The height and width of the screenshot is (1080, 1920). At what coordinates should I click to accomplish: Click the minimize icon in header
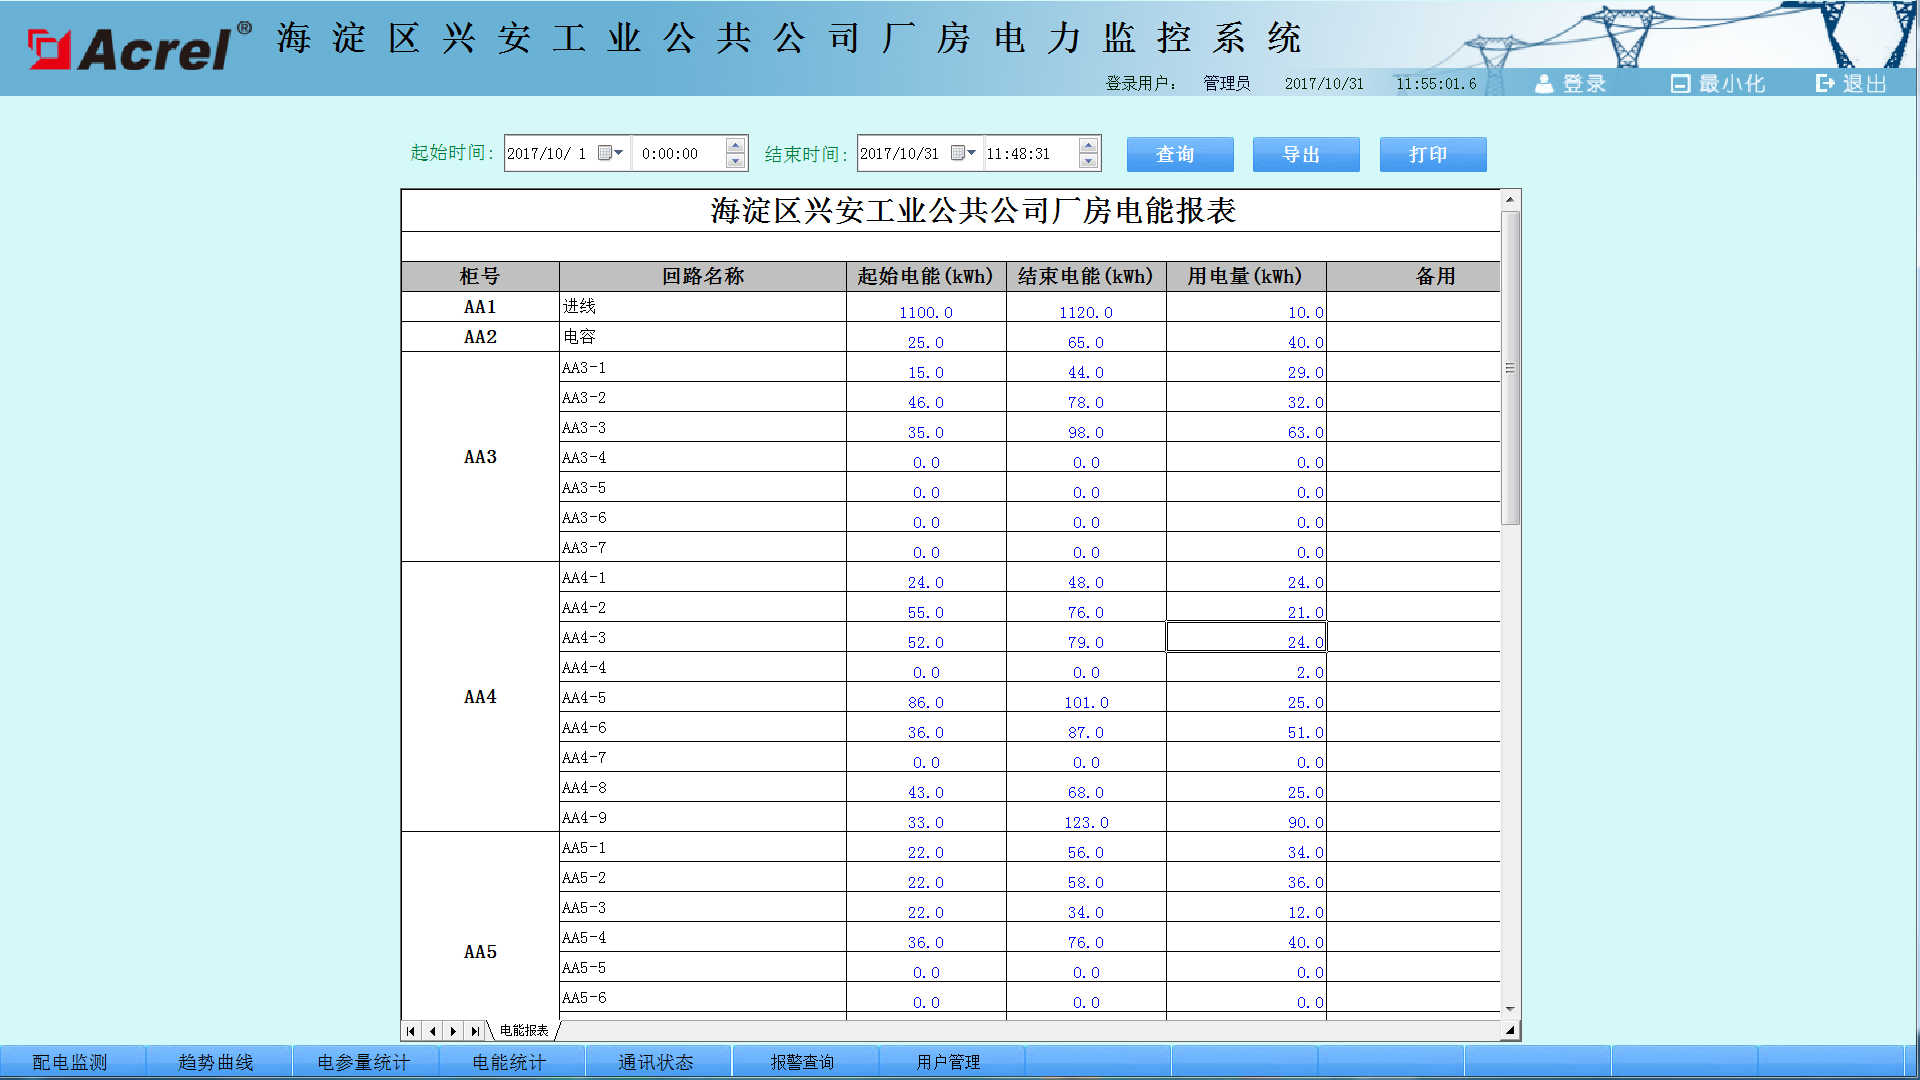pos(1680,84)
